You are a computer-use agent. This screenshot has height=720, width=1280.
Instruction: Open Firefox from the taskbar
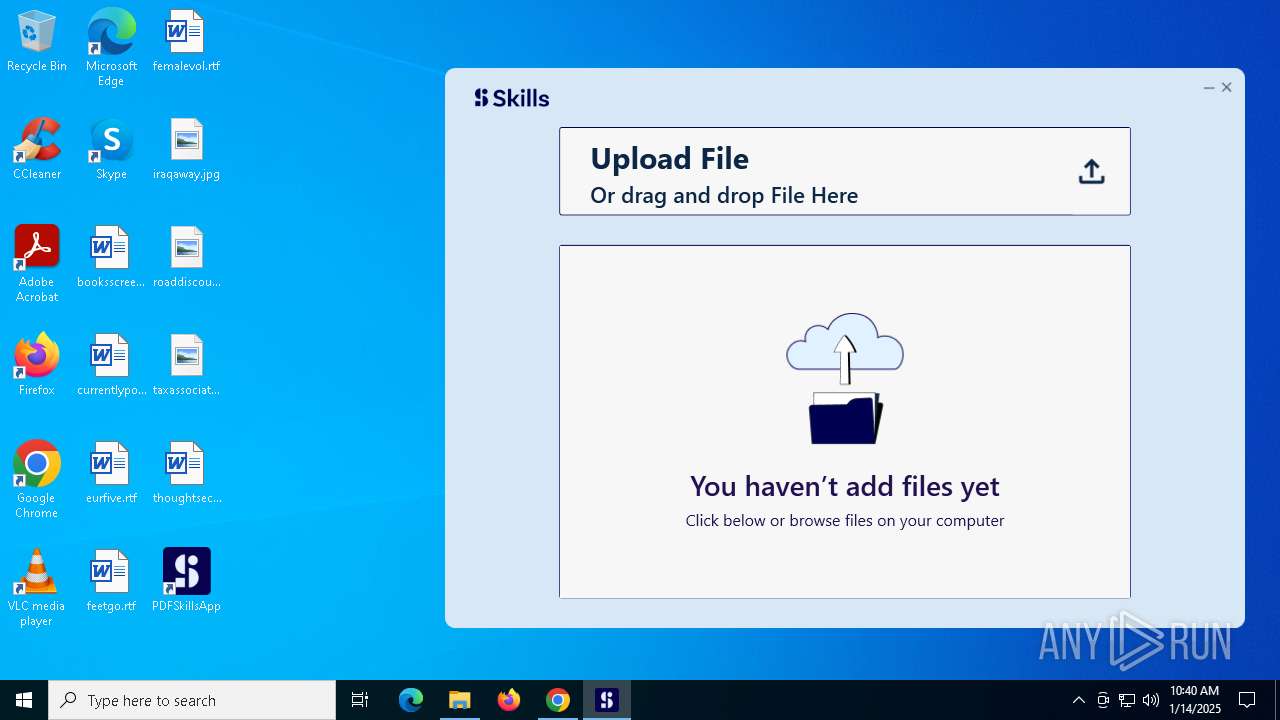[x=509, y=700]
